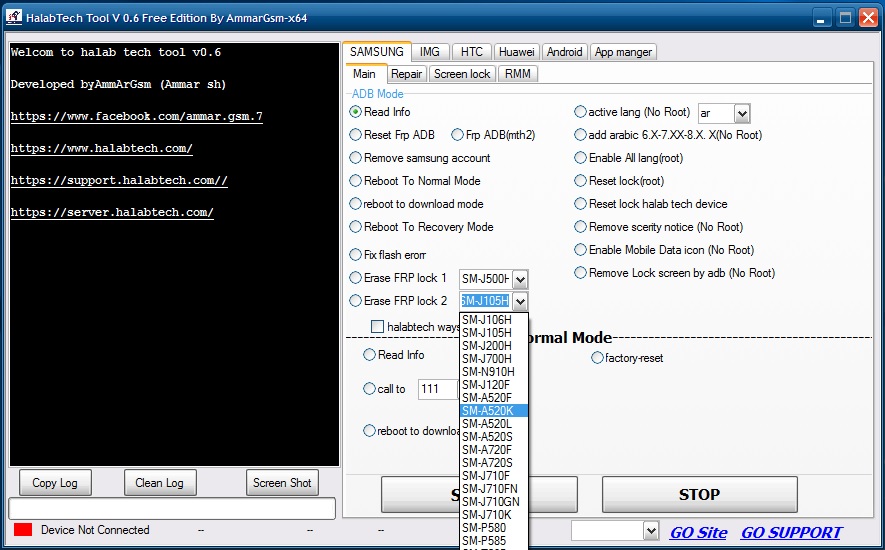
Task: Choose SM-J120F from the model list
Action: point(494,385)
